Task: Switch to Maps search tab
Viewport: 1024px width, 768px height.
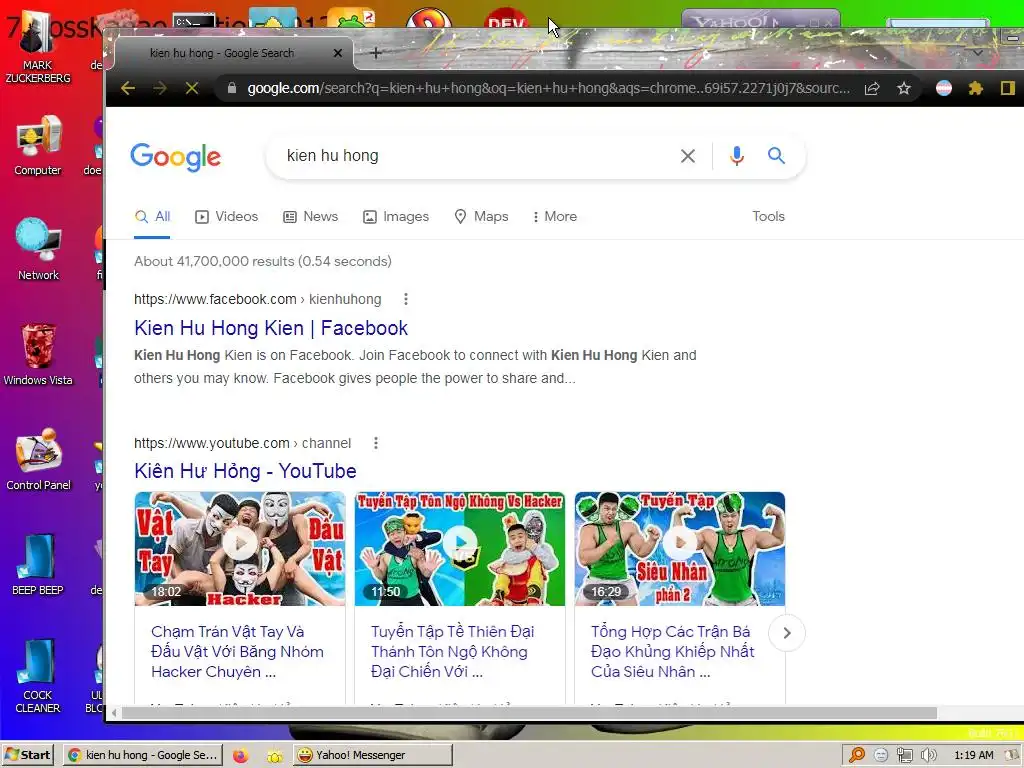Action: pos(481,217)
